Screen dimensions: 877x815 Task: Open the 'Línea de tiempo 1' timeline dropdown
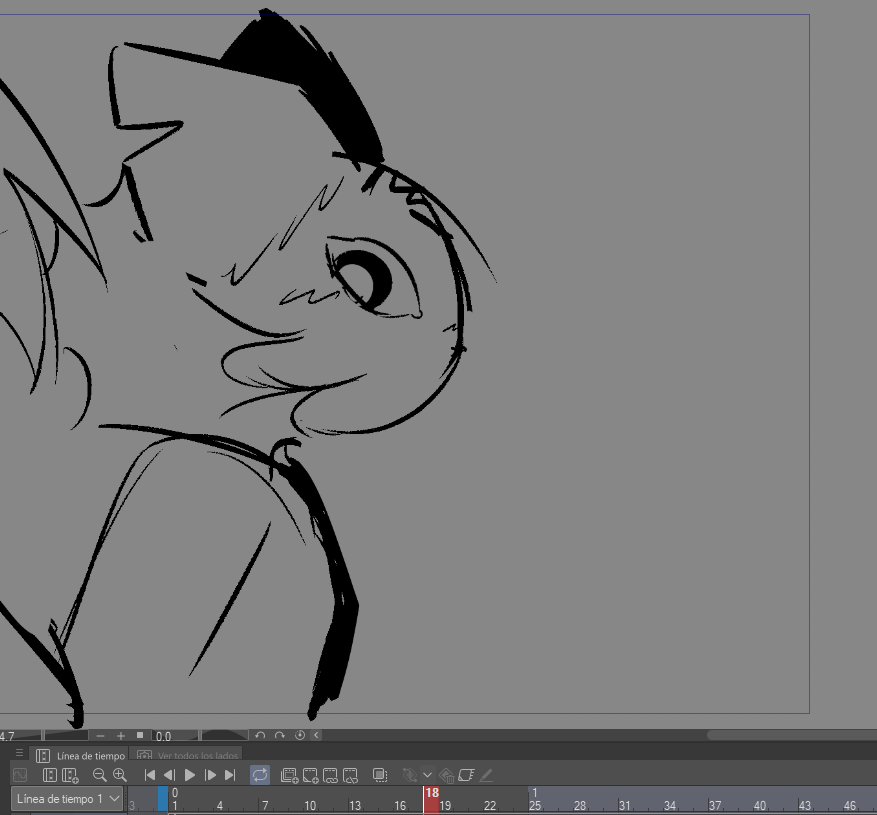point(67,799)
